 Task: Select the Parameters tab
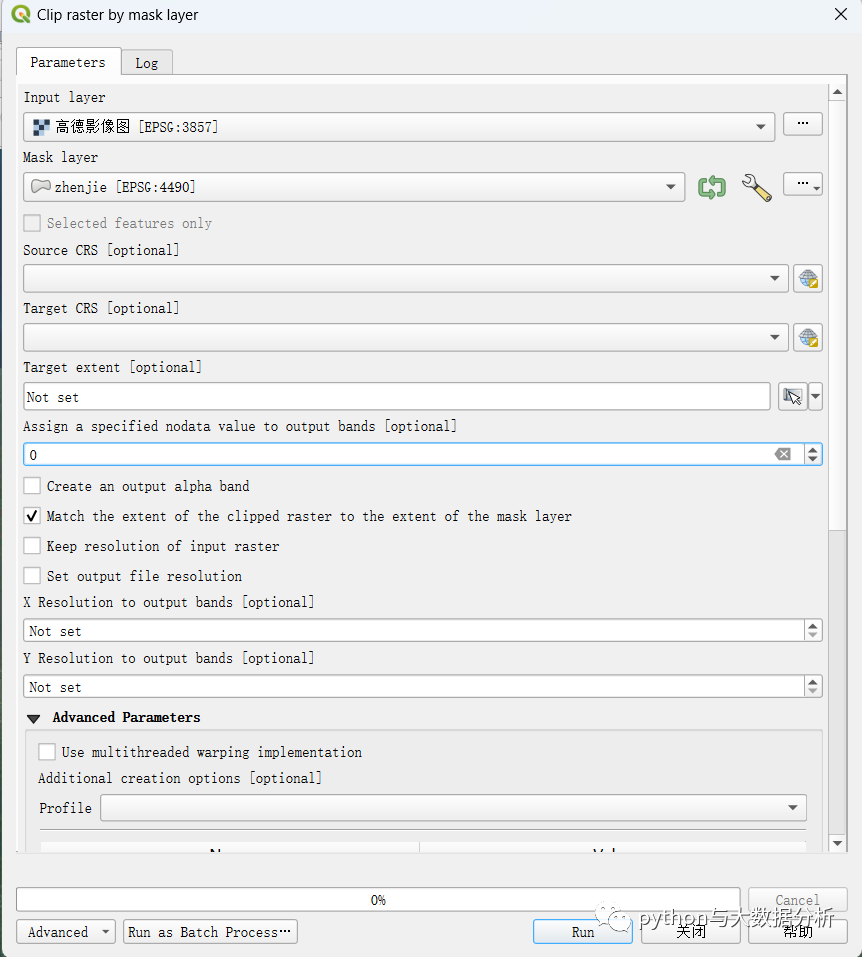[68, 62]
